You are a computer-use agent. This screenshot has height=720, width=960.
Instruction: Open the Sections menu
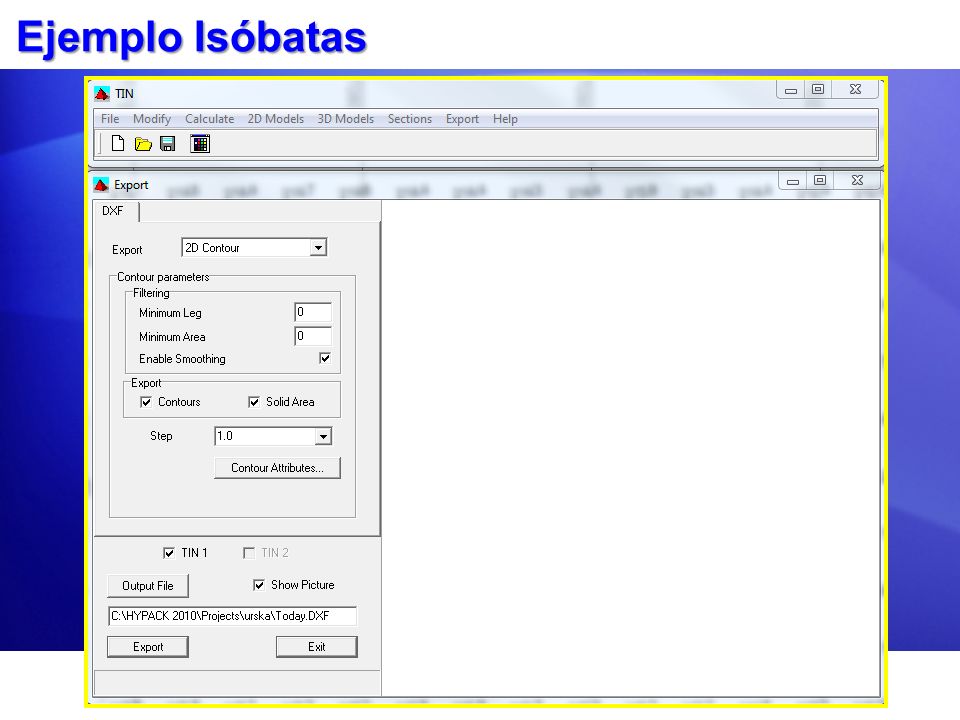(x=410, y=119)
